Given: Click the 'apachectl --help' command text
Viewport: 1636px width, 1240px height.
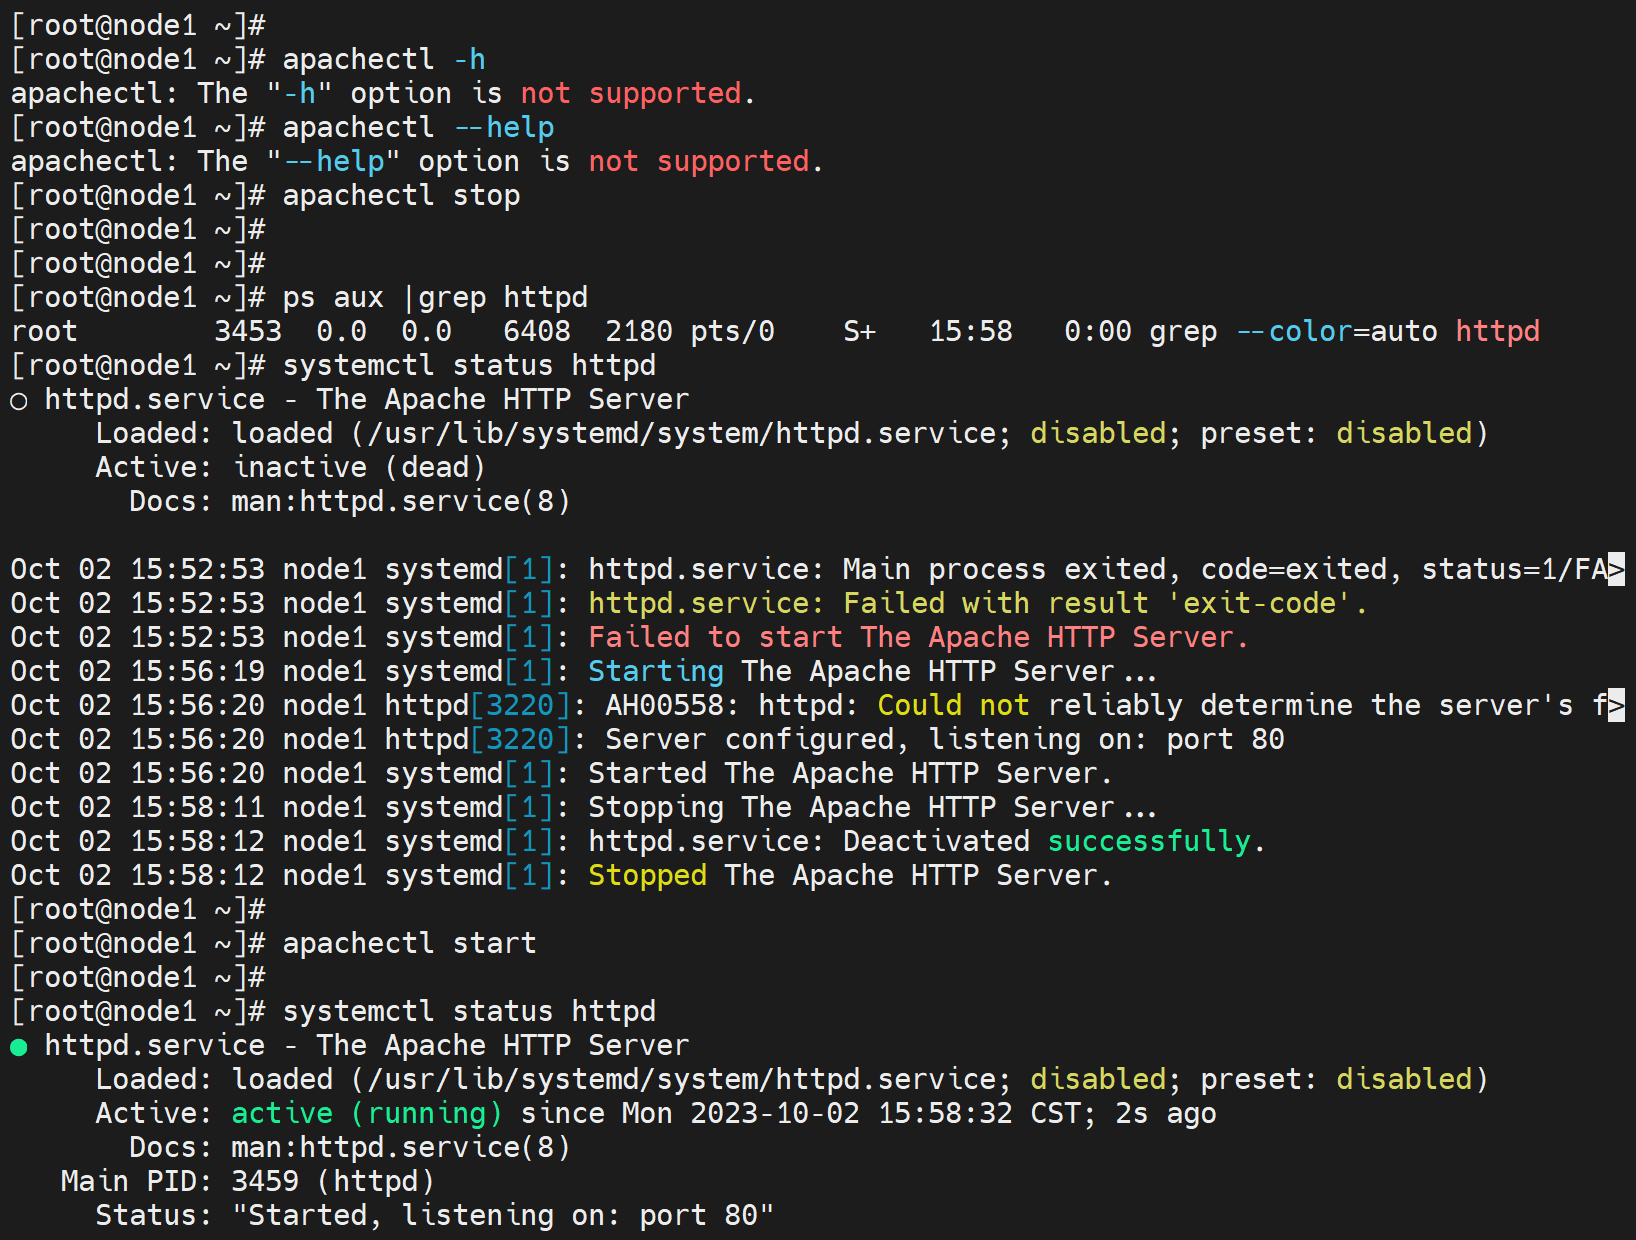Looking at the screenshot, I should [417, 128].
